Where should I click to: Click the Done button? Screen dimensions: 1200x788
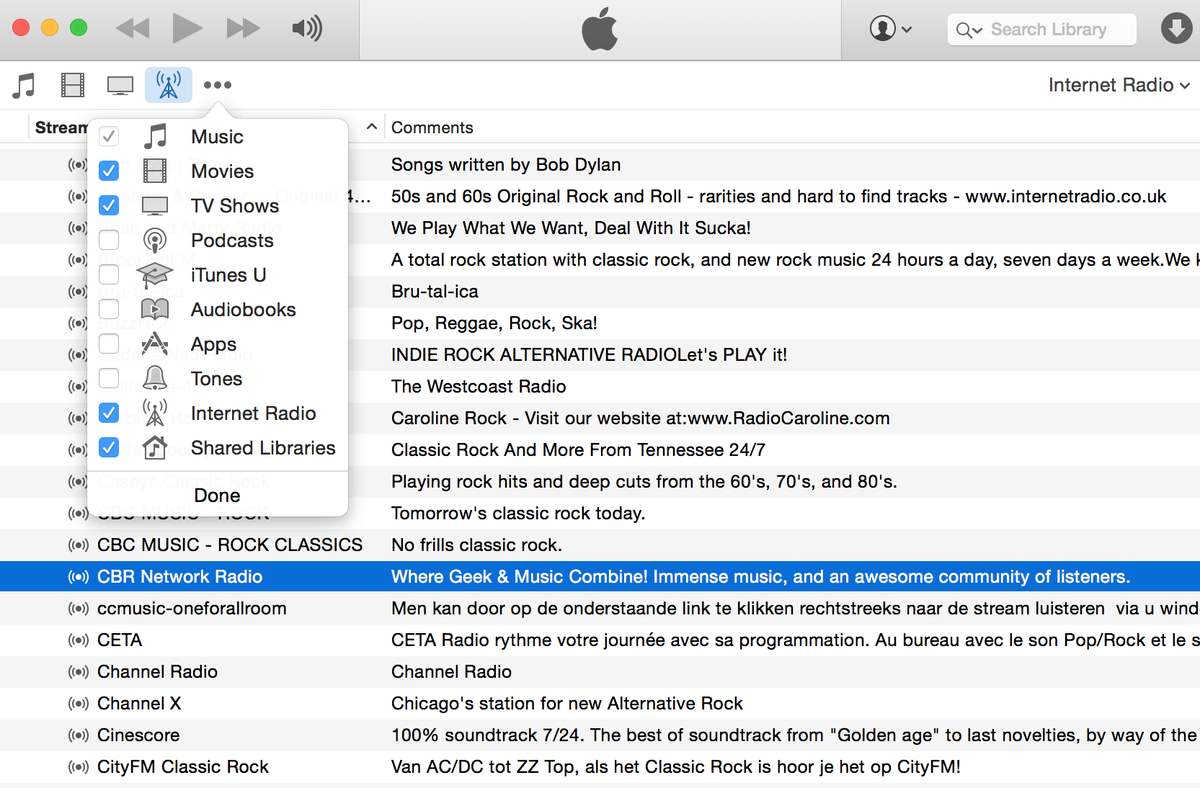tap(217, 495)
